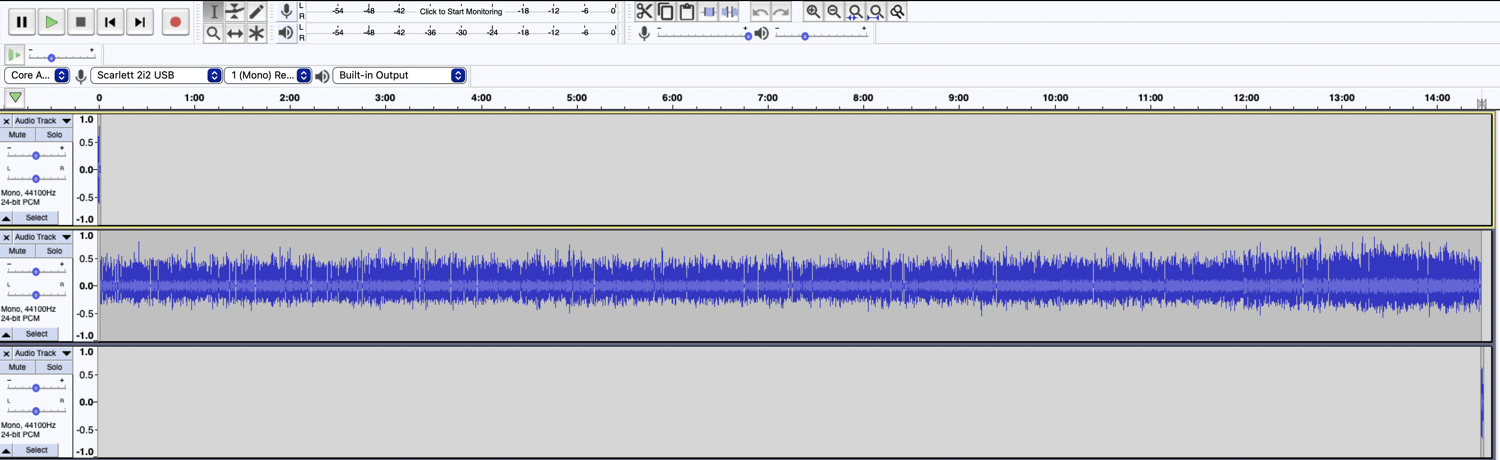This screenshot has width=1500, height=460.
Task: Mute the third audio track
Action: pos(18,367)
